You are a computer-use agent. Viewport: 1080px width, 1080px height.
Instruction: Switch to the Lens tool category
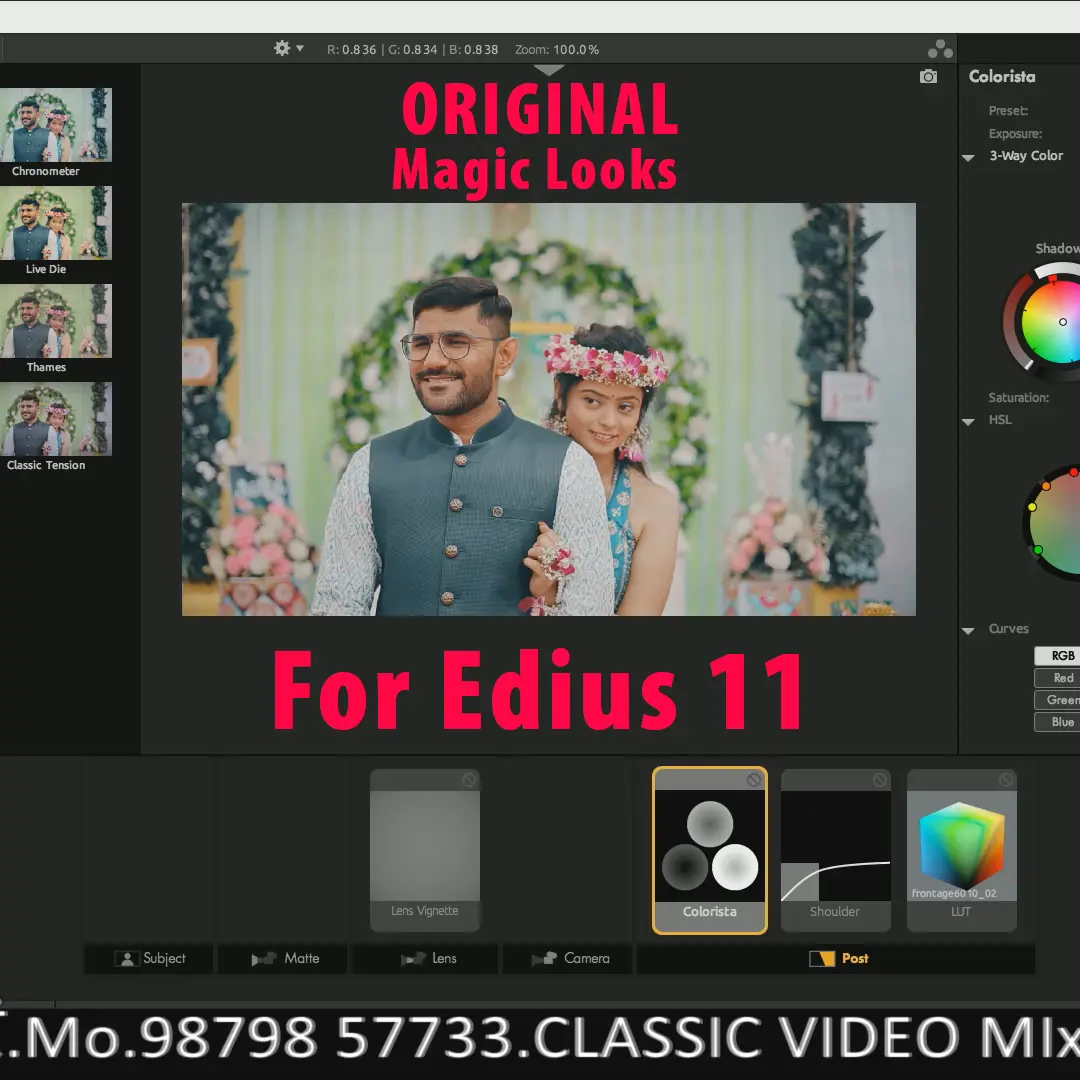tap(426, 959)
